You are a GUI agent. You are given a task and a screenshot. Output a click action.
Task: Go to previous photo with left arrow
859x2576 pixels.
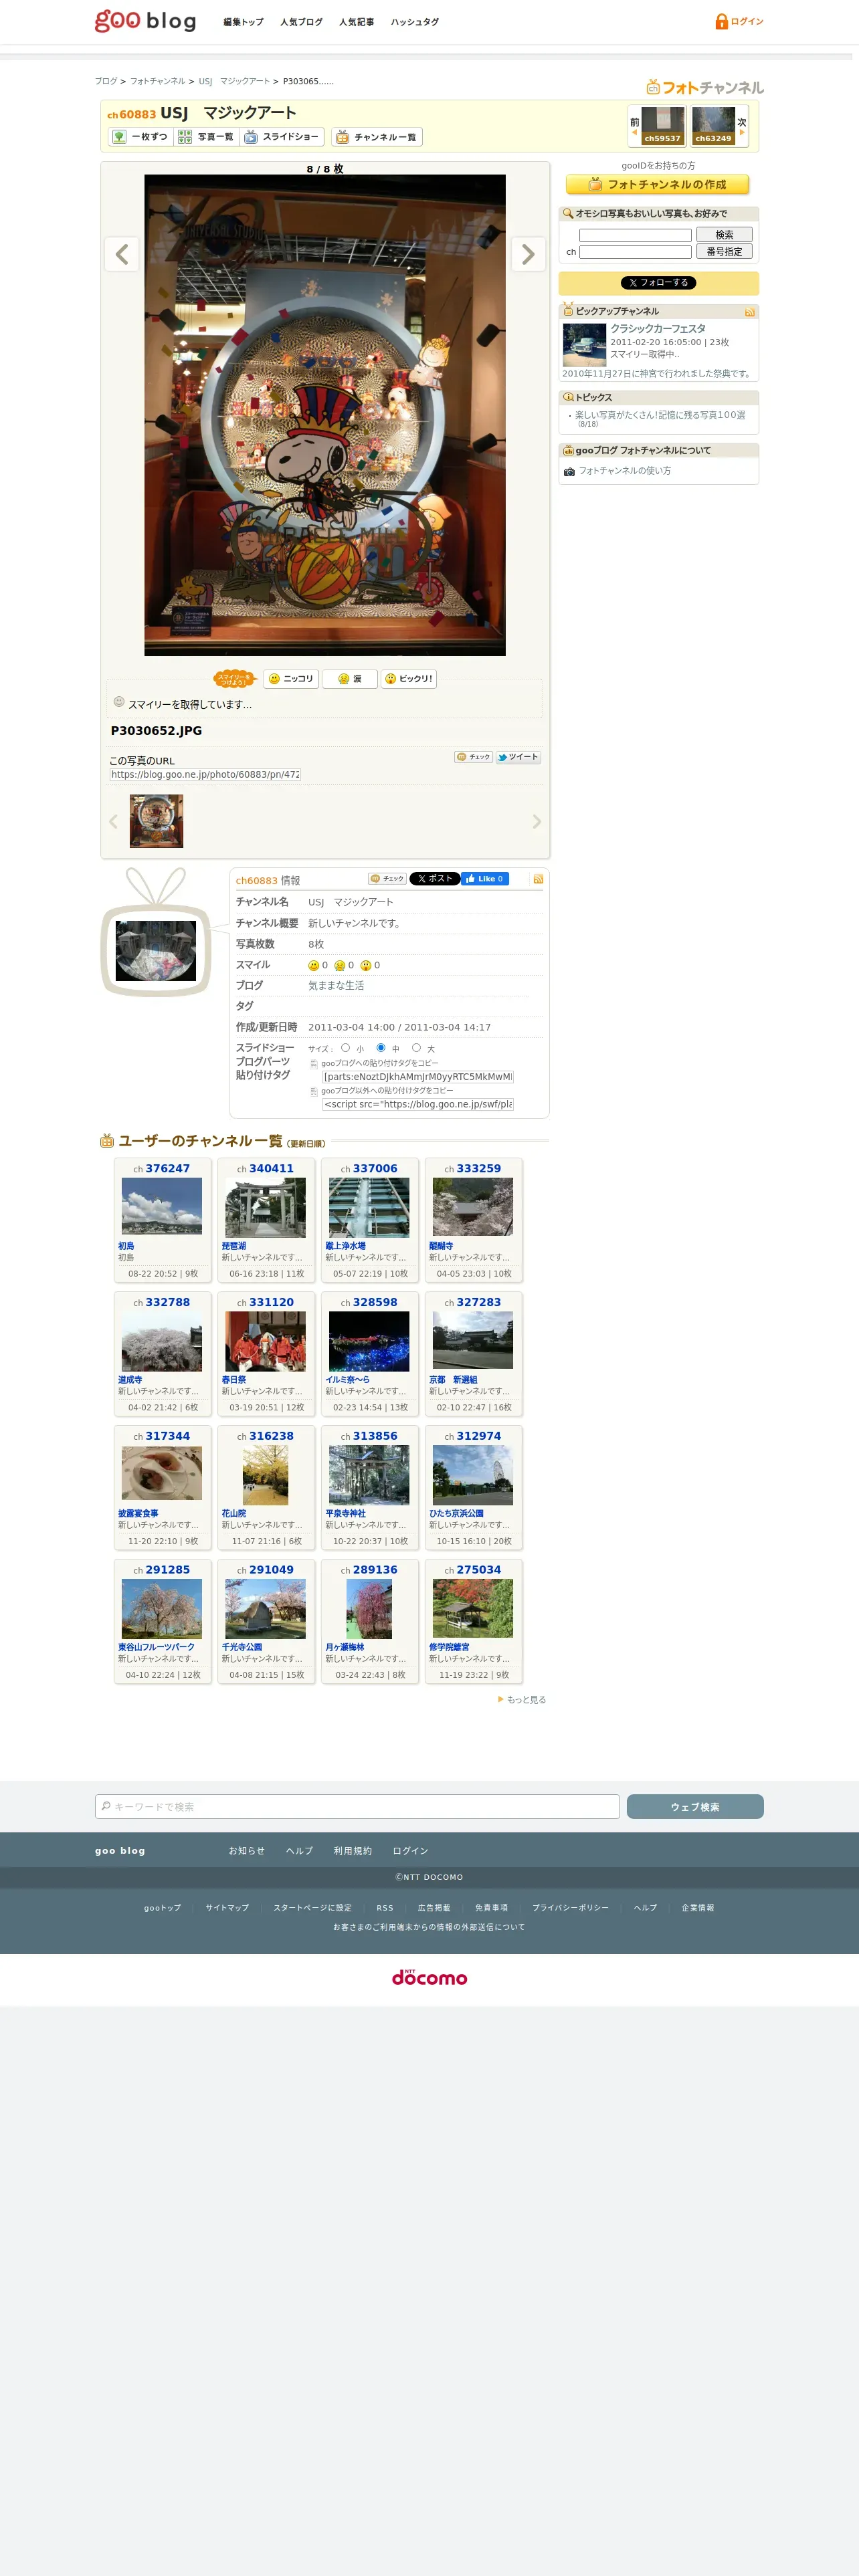coord(122,254)
